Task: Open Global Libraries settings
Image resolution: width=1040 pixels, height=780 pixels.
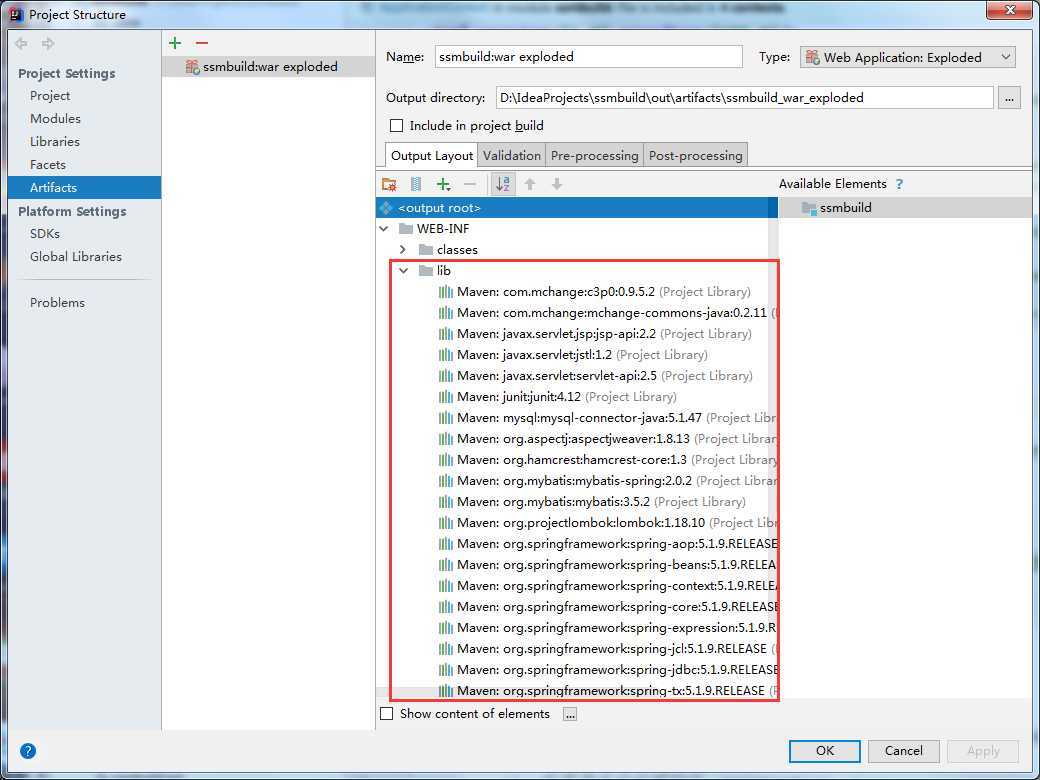Action: 76,257
